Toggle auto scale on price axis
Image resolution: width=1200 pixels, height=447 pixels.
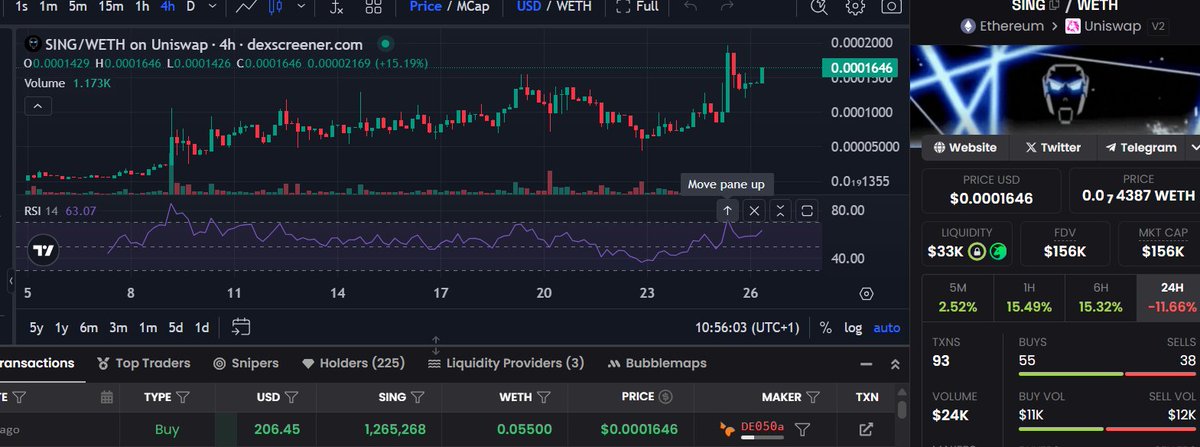pyautogui.click(x=887, y=327)
